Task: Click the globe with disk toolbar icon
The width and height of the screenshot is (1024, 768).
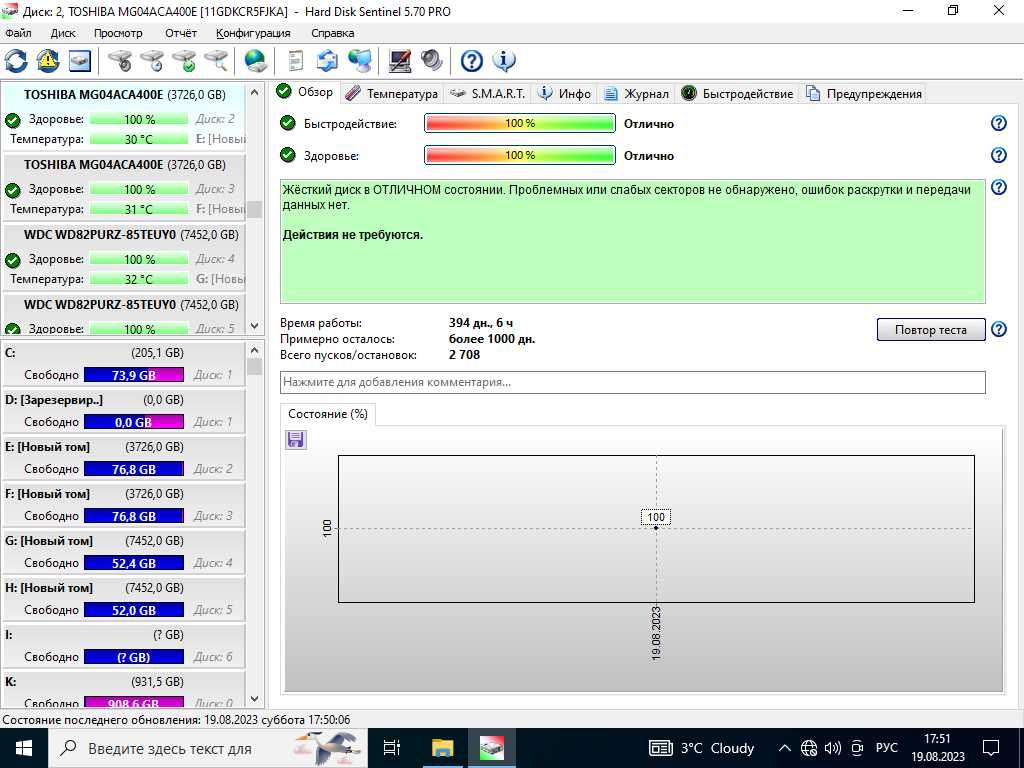Action: [255, 61]
